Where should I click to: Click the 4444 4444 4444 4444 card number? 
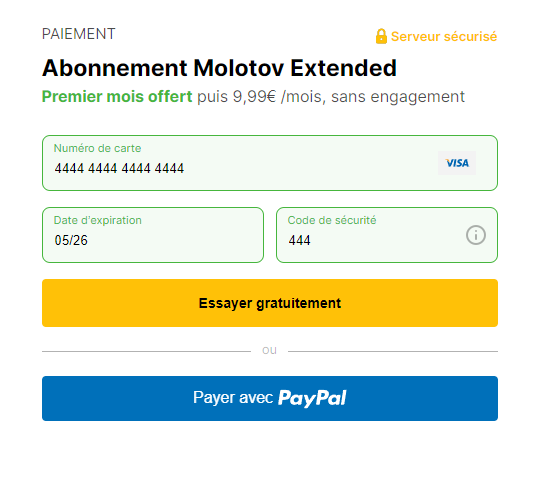coord(119,168)
